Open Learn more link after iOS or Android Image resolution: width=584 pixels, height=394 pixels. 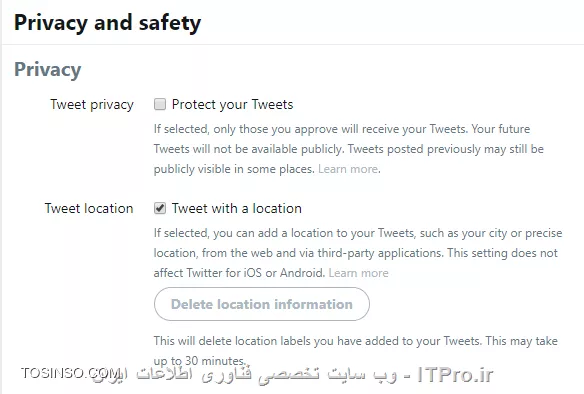tap(358, 273)
